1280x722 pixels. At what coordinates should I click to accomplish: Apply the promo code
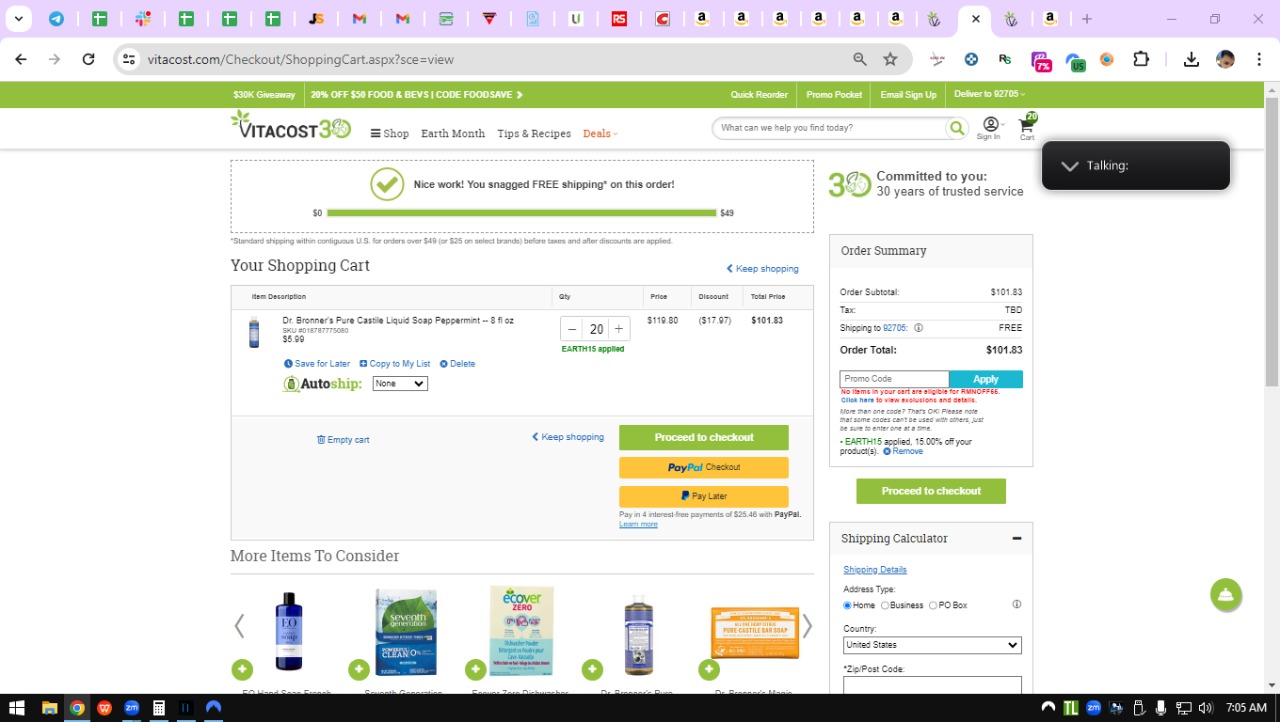[x=986, y=379]
